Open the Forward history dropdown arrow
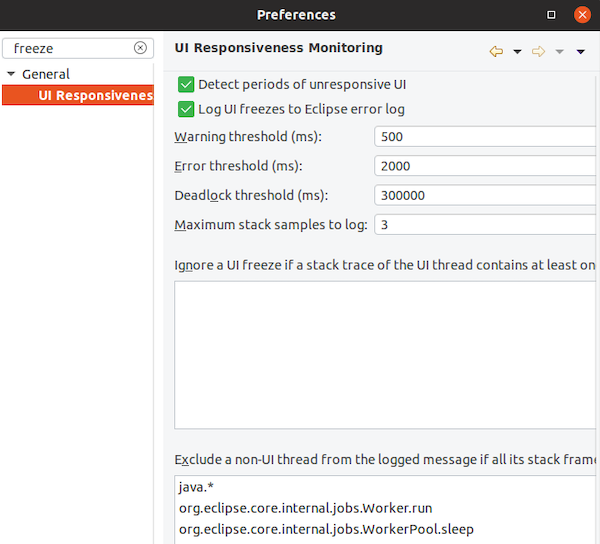 click(559, 52)
